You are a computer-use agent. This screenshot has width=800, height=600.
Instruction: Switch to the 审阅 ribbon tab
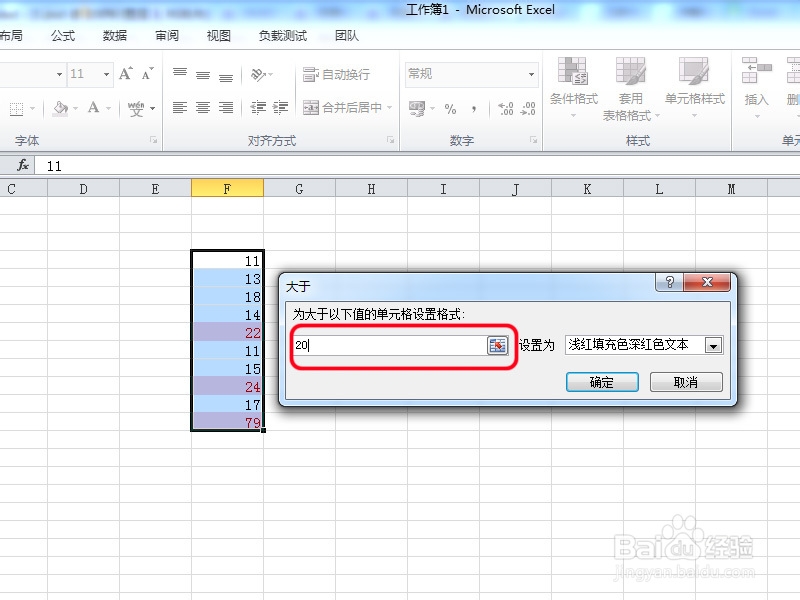[x=166, y=35]
